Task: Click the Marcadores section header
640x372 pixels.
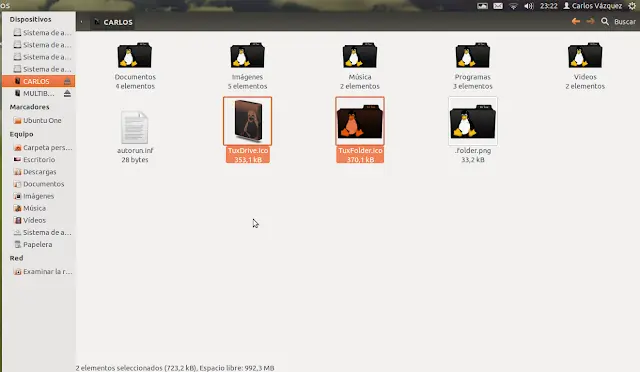Action: coord(29,107)
